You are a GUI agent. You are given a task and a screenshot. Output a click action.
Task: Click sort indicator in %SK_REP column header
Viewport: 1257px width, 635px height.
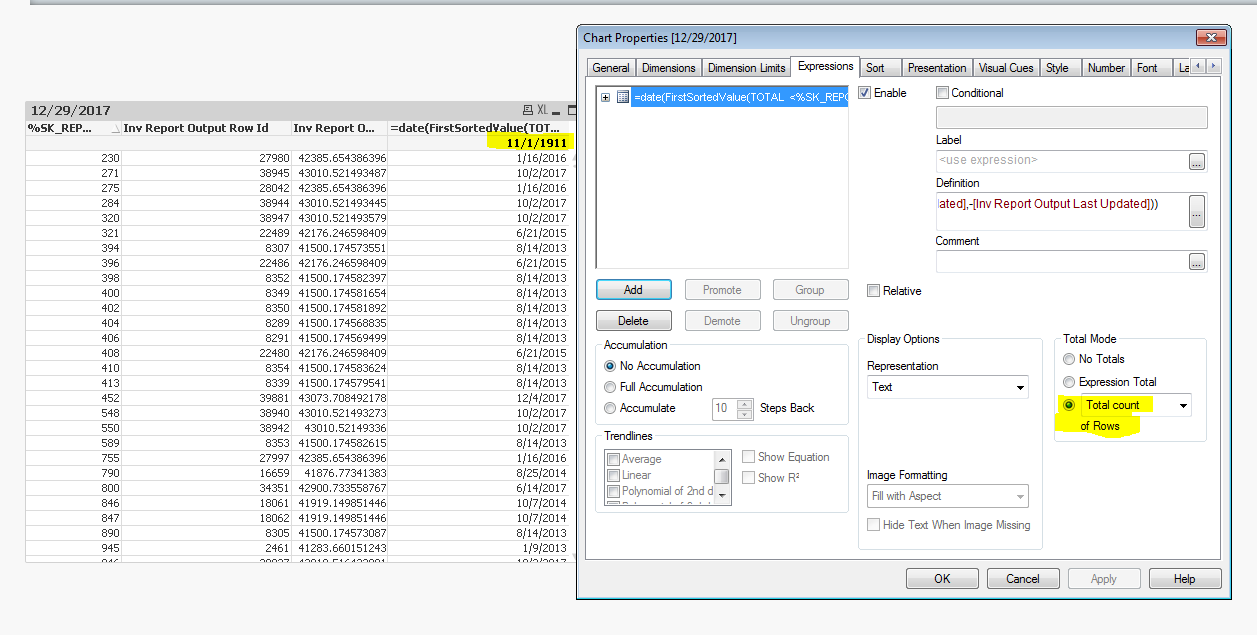click(115, 129)
